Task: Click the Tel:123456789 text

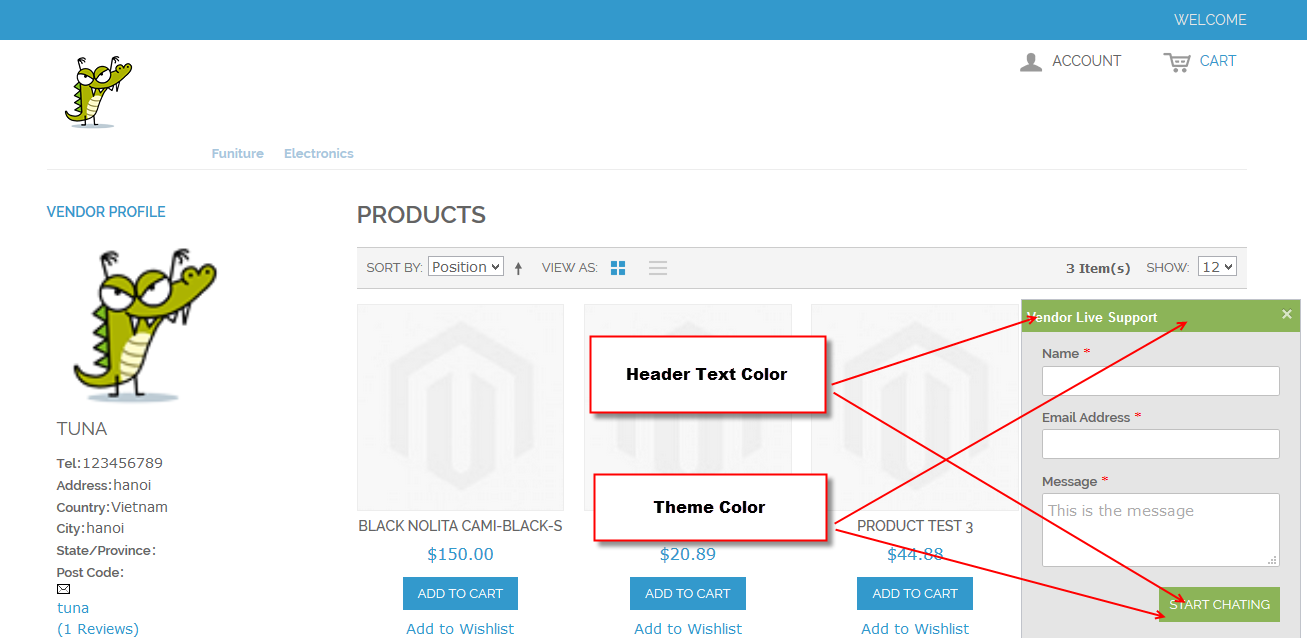Action: click(110, 463)
